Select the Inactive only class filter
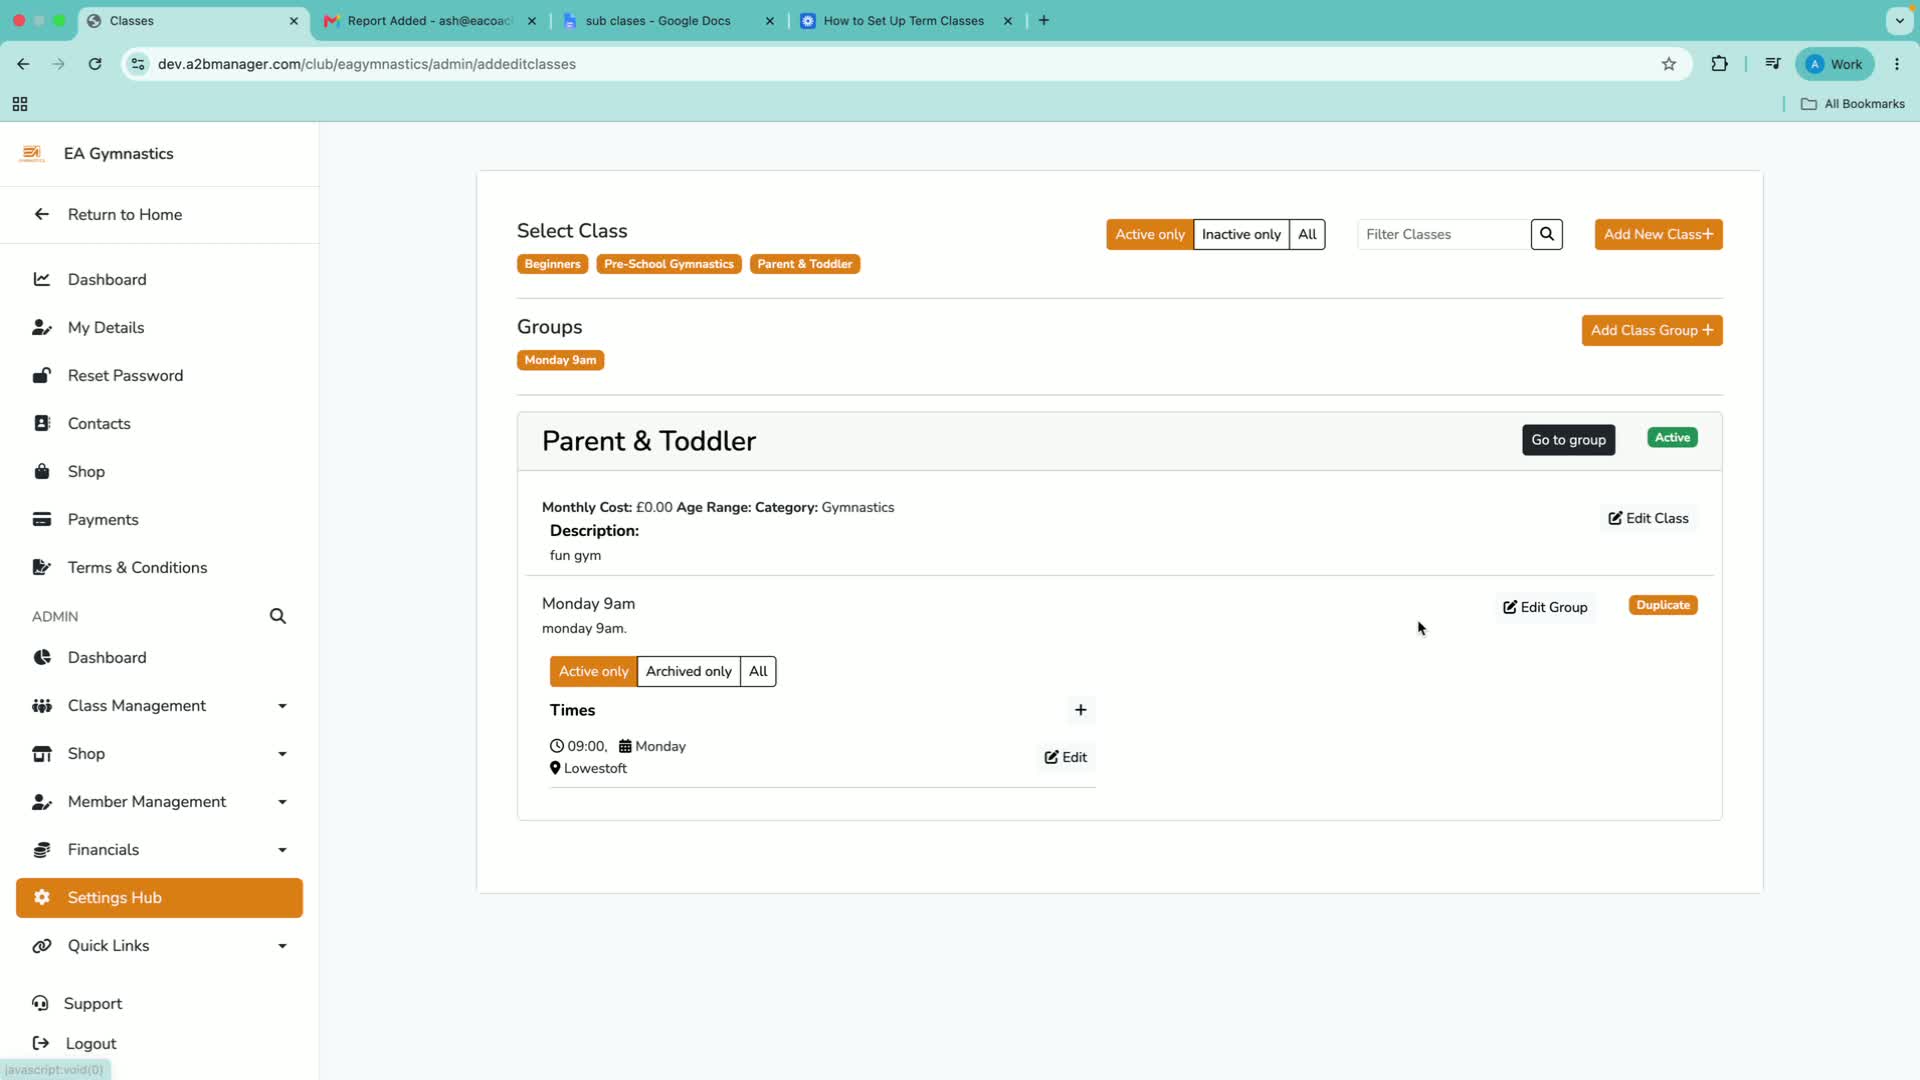The width and height of the screenshot is (1920, 1080). pyautogui.click(x=1241, y=234)
